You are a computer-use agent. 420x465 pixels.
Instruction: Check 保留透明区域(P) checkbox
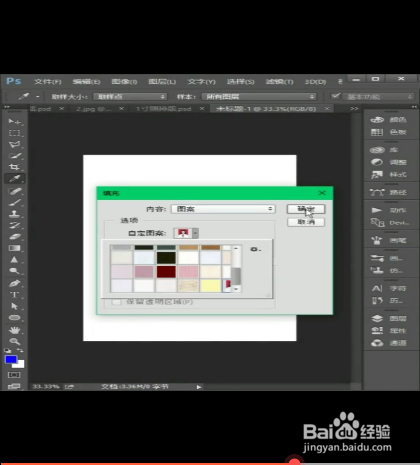pos(116,302)
